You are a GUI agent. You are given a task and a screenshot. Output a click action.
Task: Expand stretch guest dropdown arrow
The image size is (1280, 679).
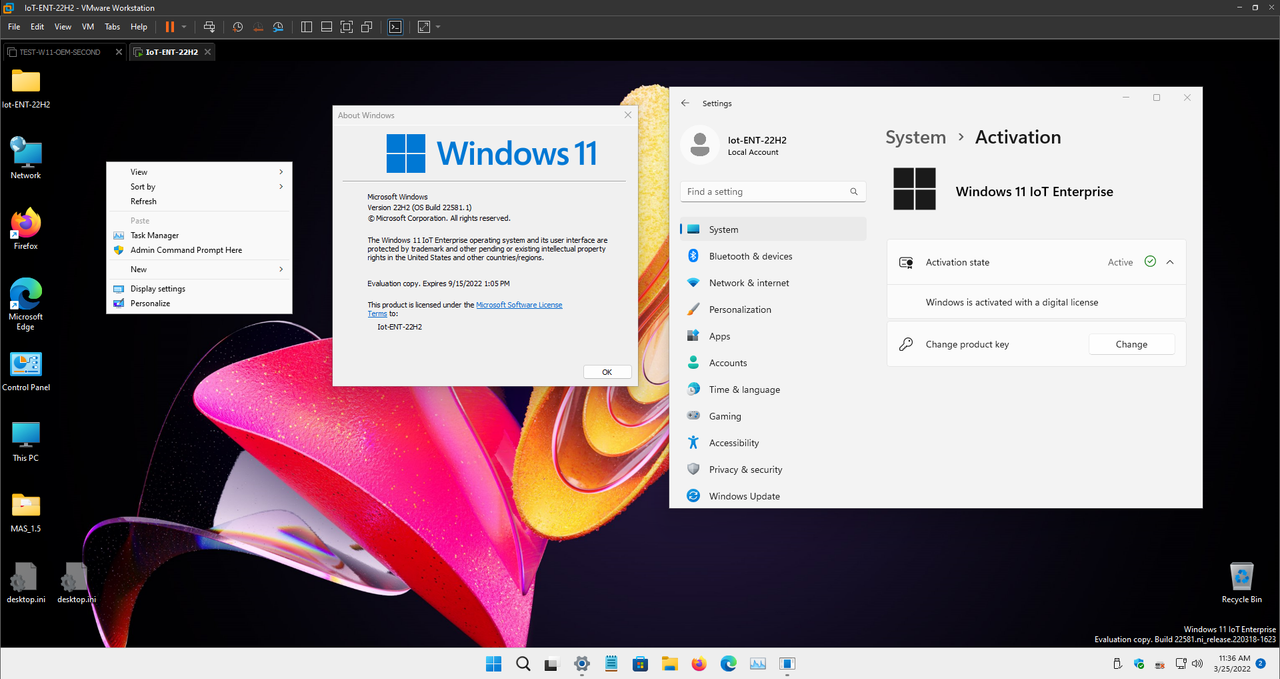coord(438,27)
